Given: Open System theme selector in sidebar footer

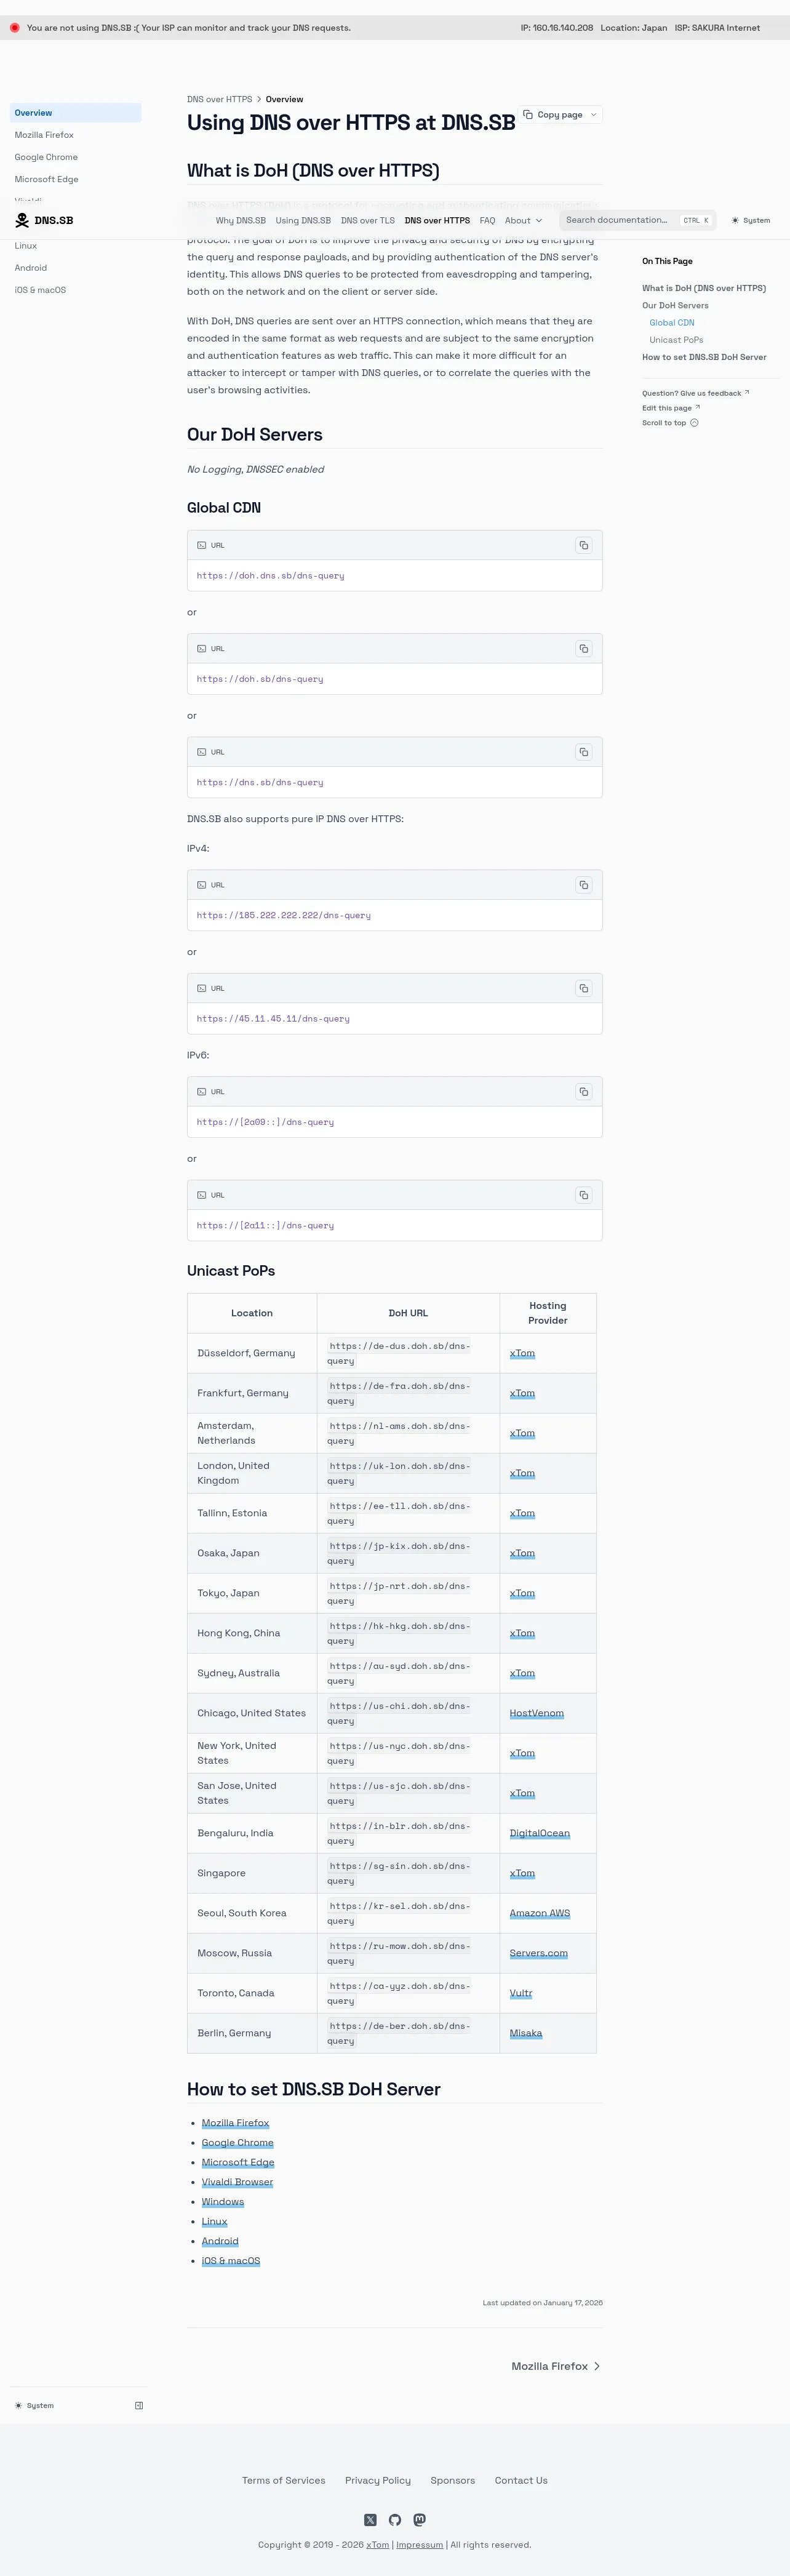Looking at the screenshot, I should tap(35, 2405).
